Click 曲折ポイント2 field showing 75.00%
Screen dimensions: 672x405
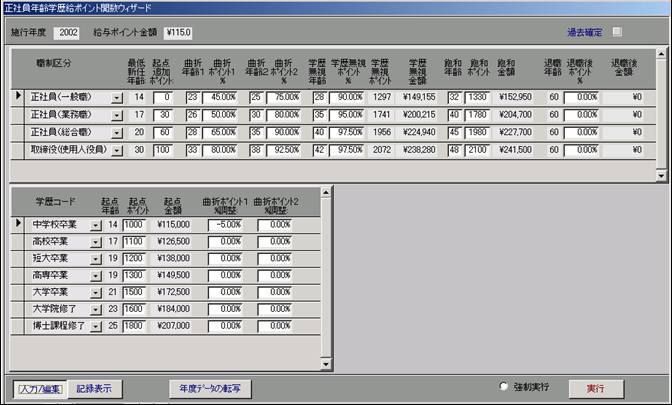[x=283, y=98]
